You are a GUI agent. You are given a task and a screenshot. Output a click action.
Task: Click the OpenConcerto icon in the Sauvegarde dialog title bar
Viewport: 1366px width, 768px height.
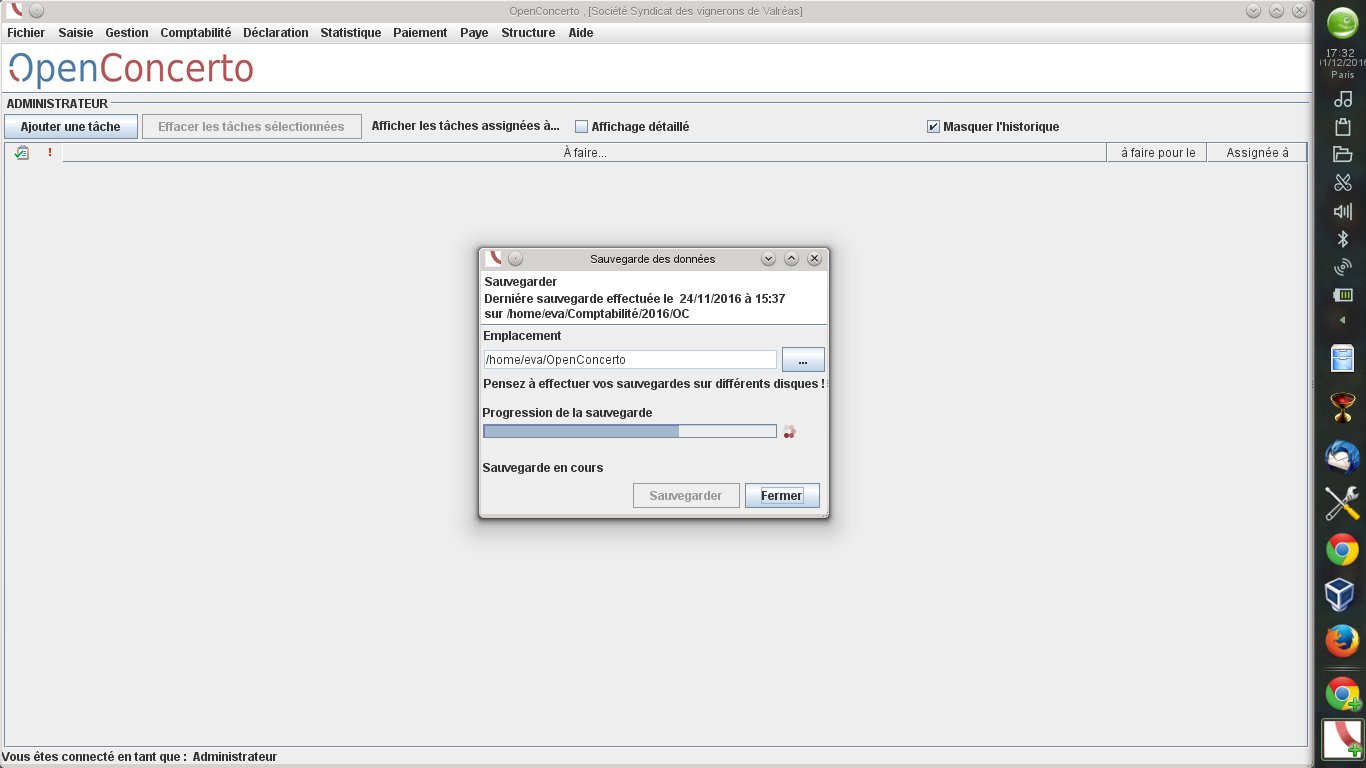click(493, 259)
